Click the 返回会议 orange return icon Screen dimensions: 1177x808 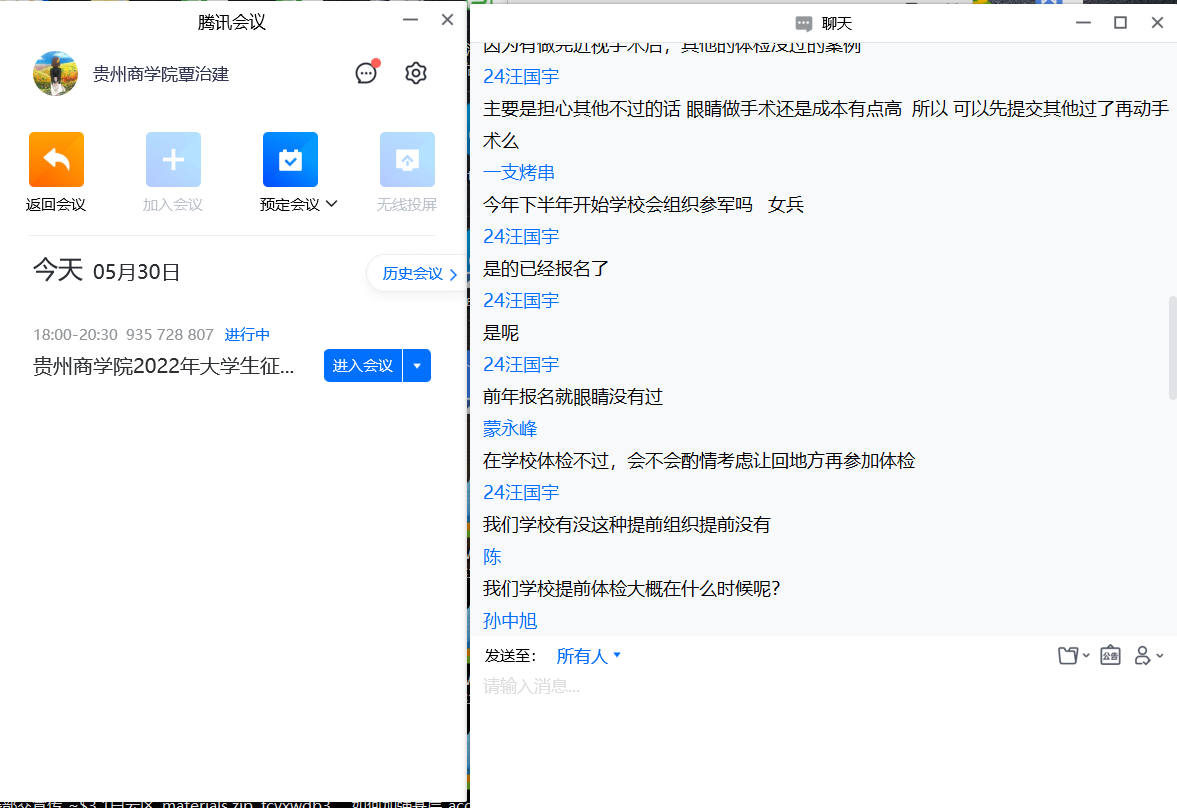coord(56,160)
